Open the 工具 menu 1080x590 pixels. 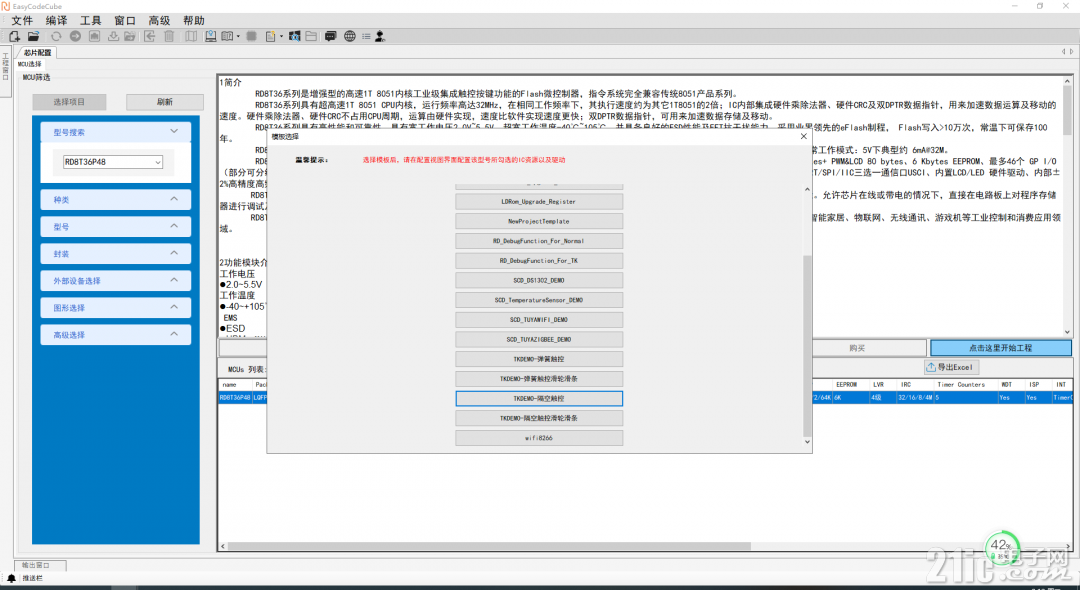pyautogui.click(x=91, y=21)
